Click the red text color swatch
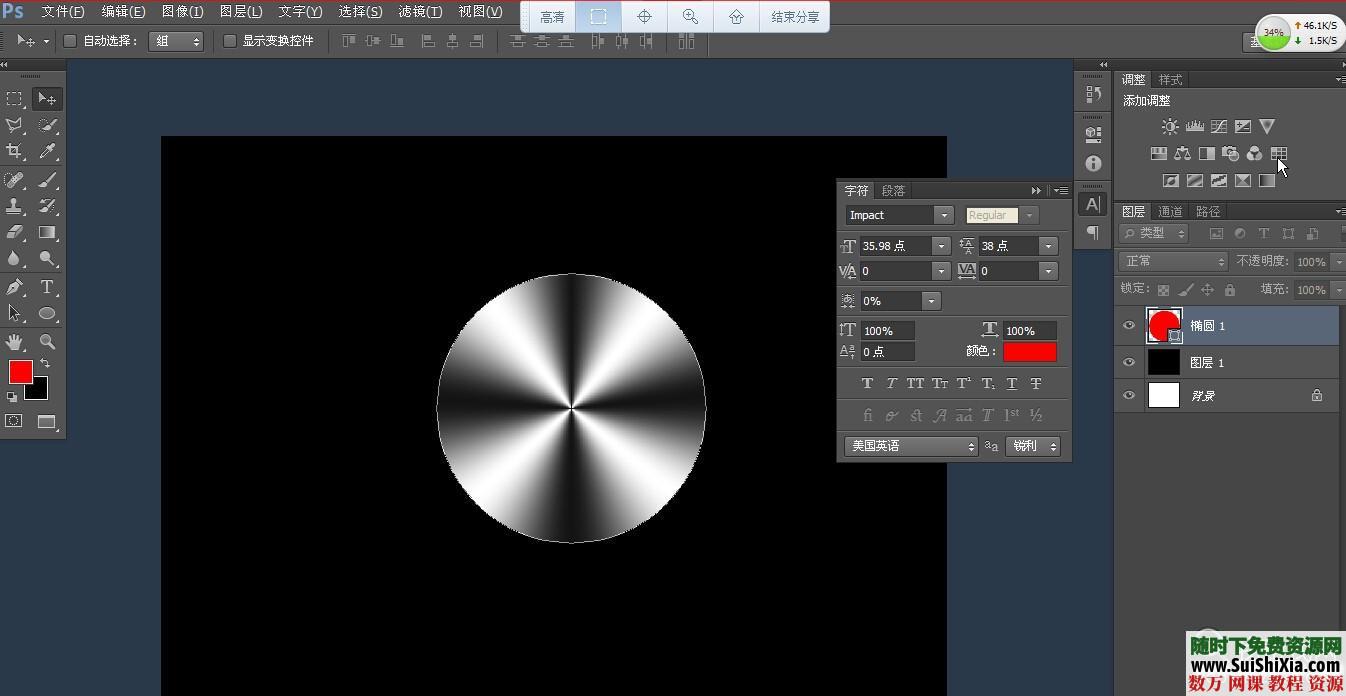Screen dimensions: 1346x696 (1029, 351)
